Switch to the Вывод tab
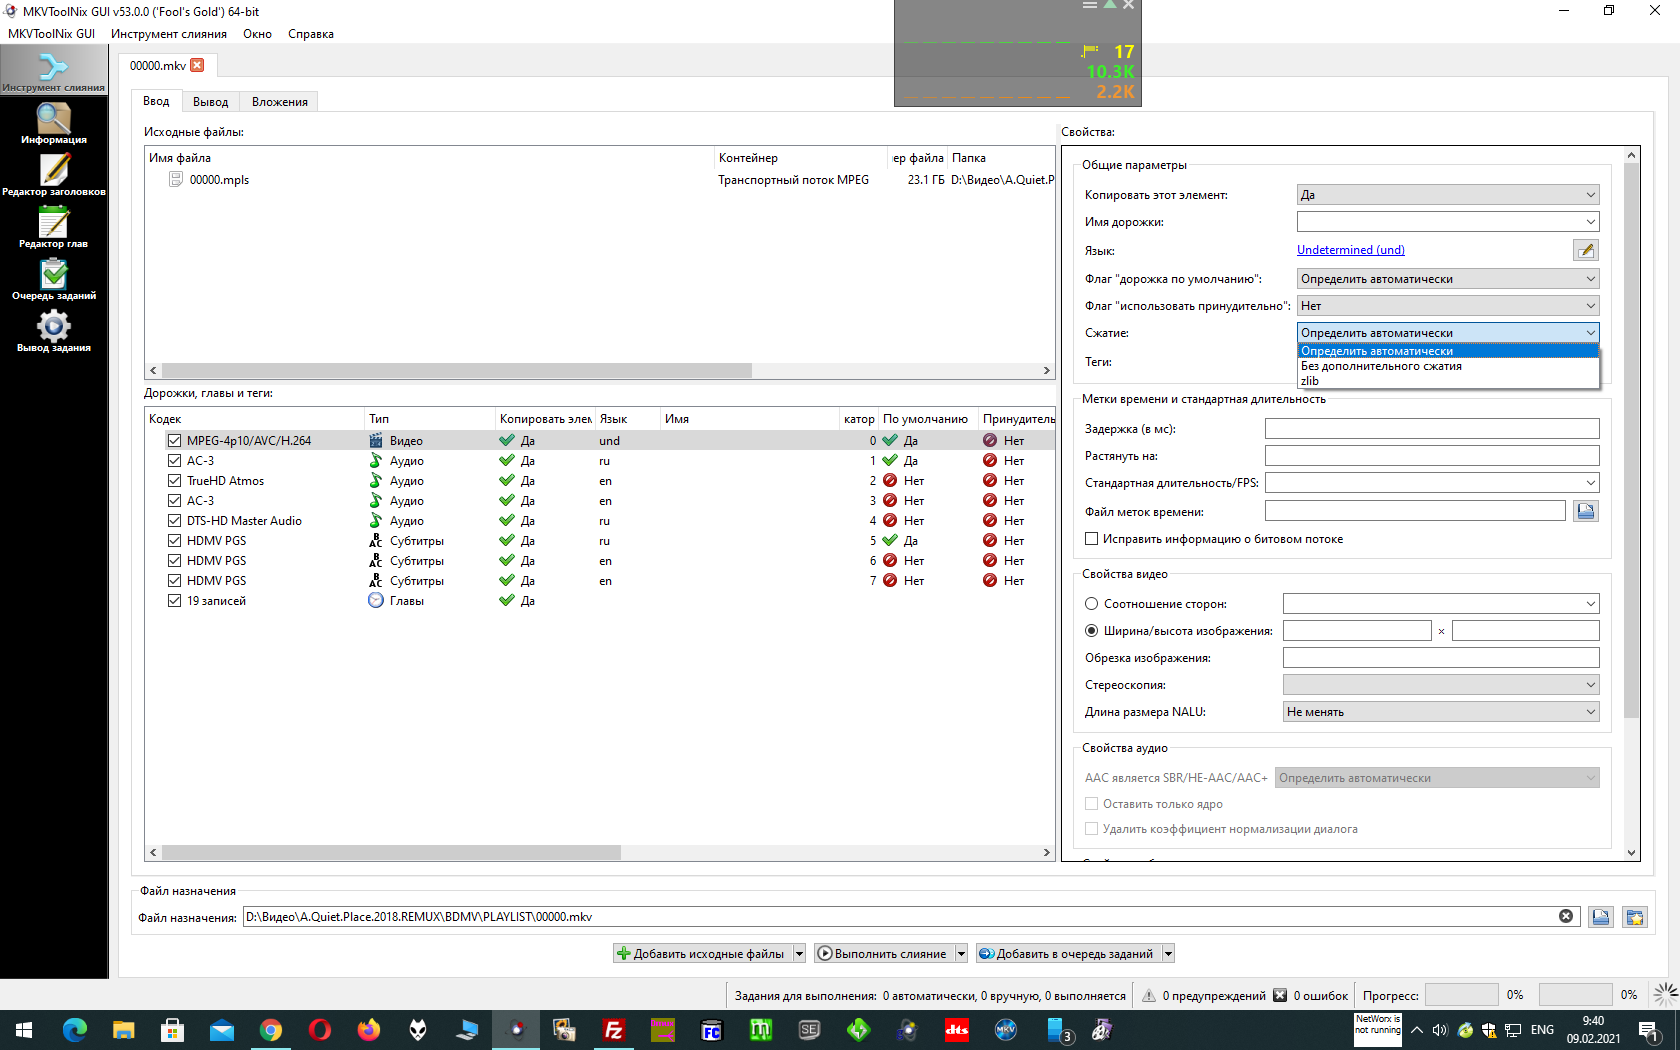The height and width of the screenshot is (1050, 1680). (210, 102)
